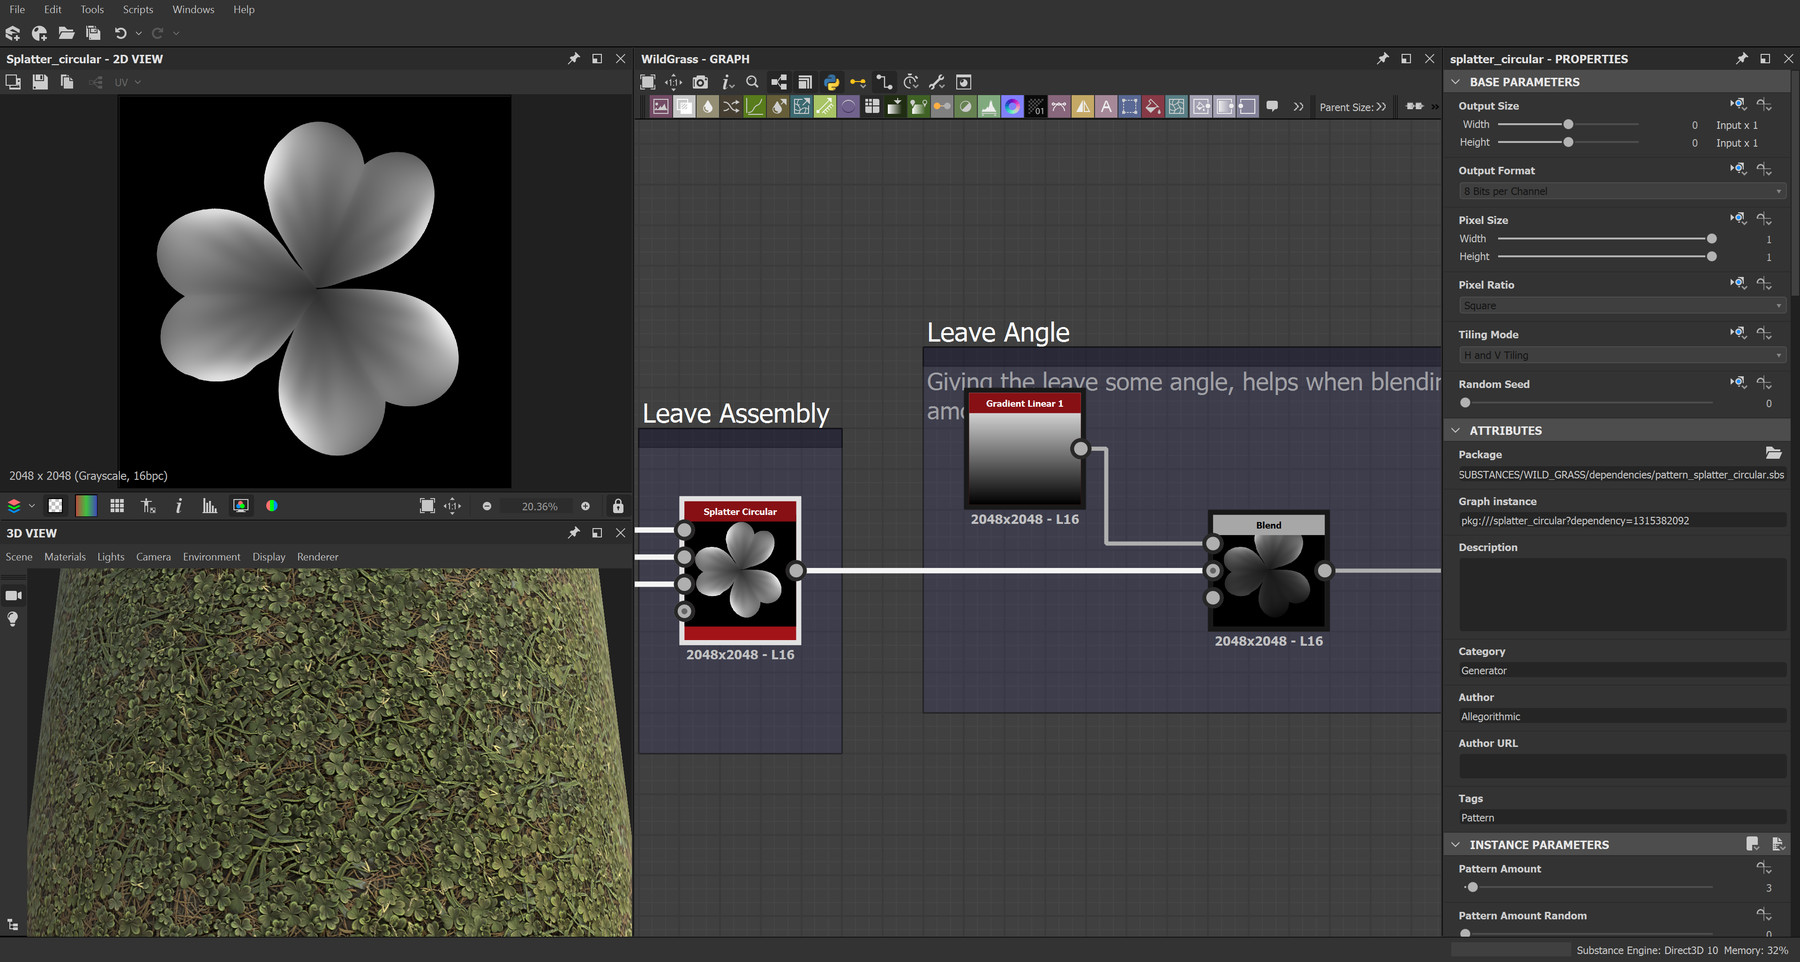Image resolution: width=1800 pixels, height=962 pixels.
Task: Add a Text node using the A icon
Action: [1106, 106]
